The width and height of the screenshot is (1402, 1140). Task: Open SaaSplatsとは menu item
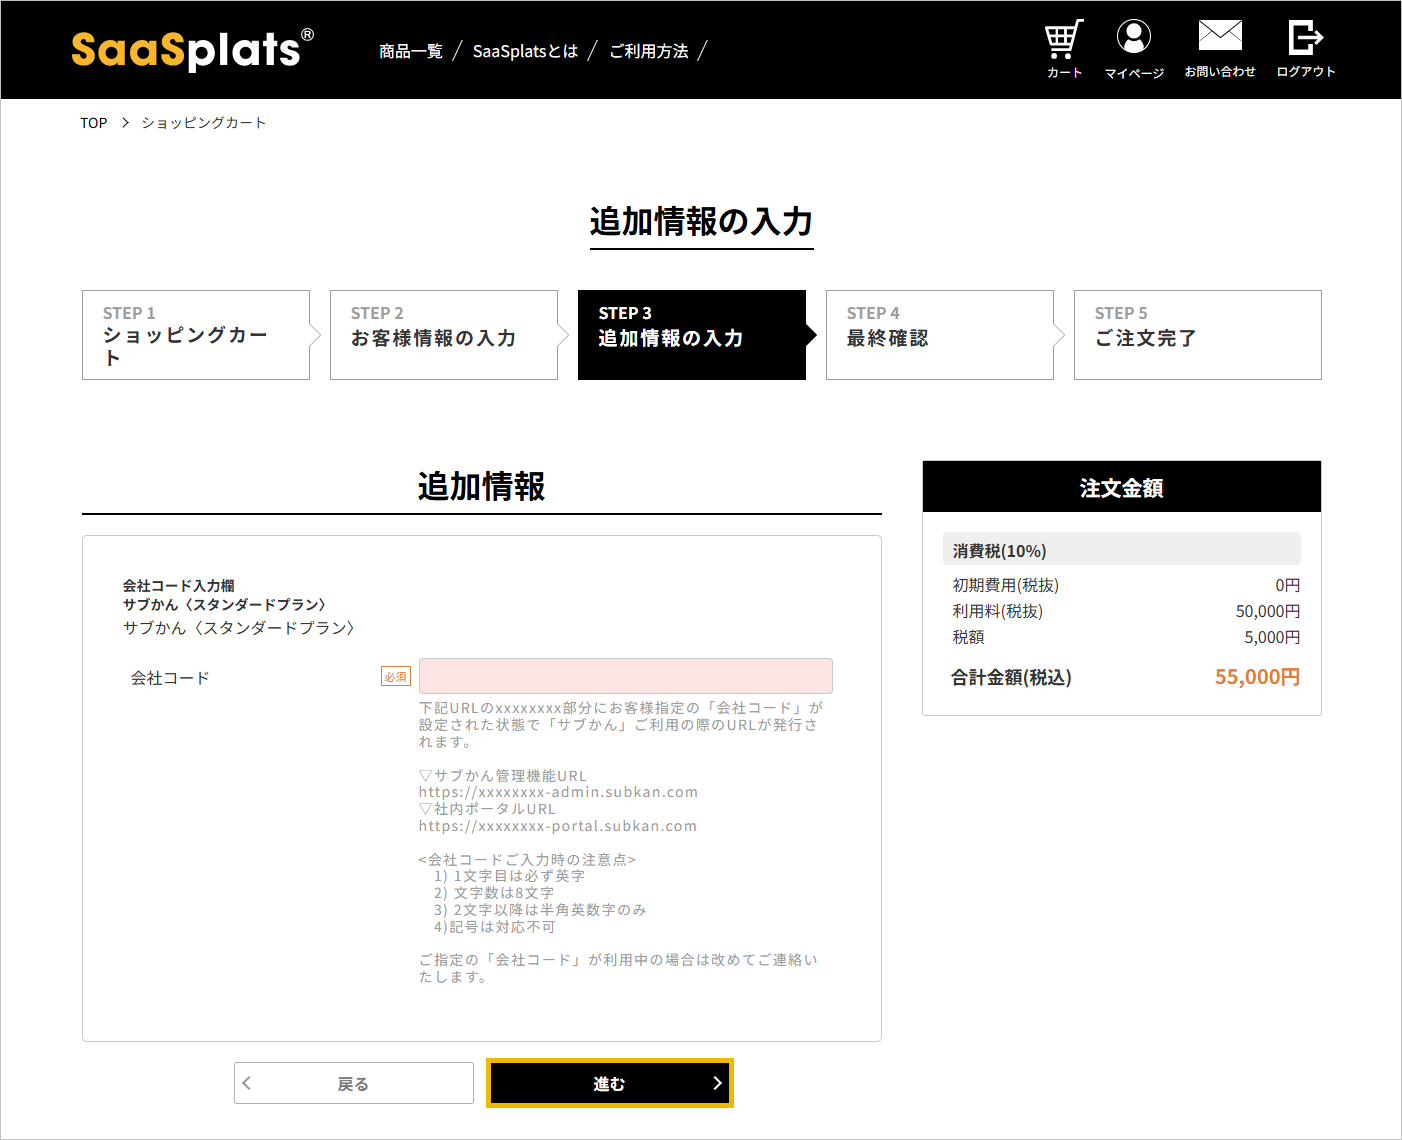pyautogui.click(x=525, y=51)
